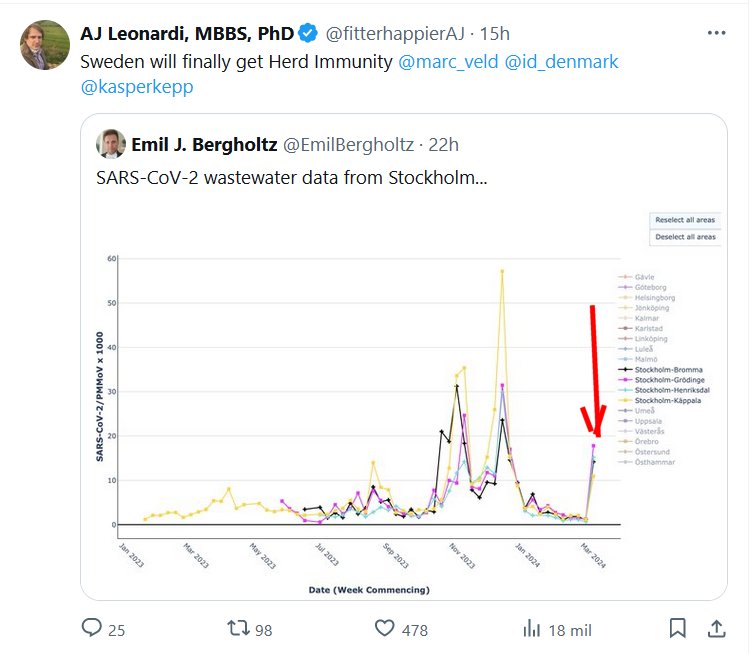Click the blue verified badge
The height and width of the screenshot is (654, 752).
(306, 34)
